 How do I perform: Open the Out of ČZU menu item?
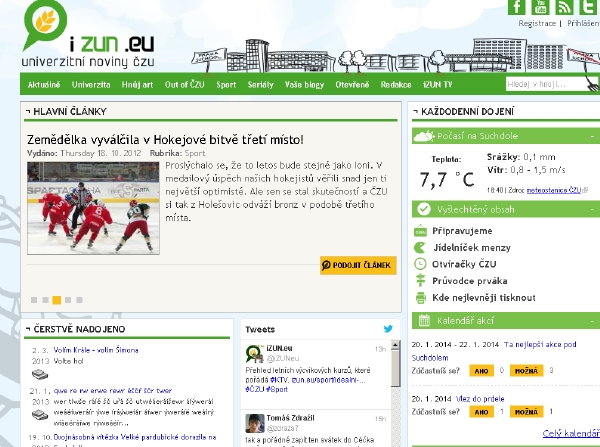(x=184, y=85)
